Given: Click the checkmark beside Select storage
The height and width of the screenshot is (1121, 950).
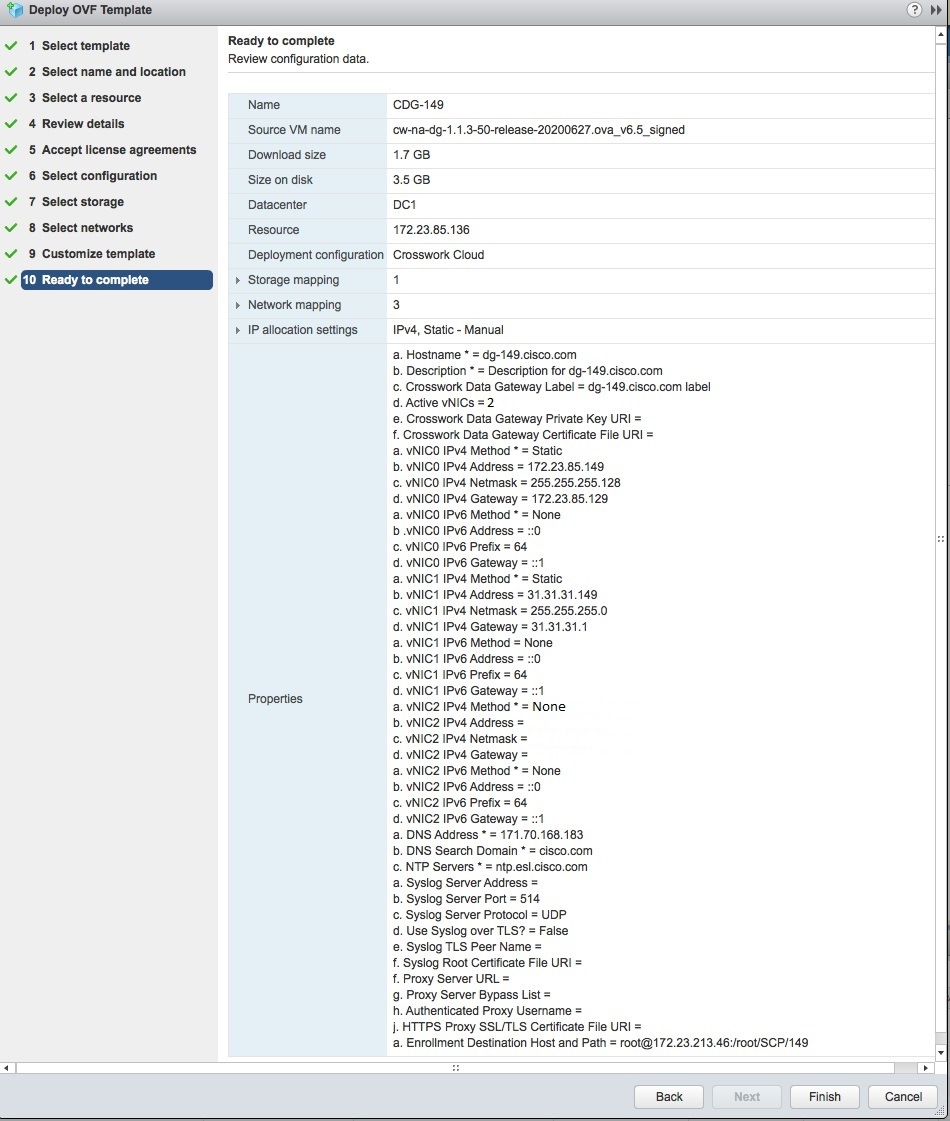Looking at the screenshot, I should (x=10, y=201).
